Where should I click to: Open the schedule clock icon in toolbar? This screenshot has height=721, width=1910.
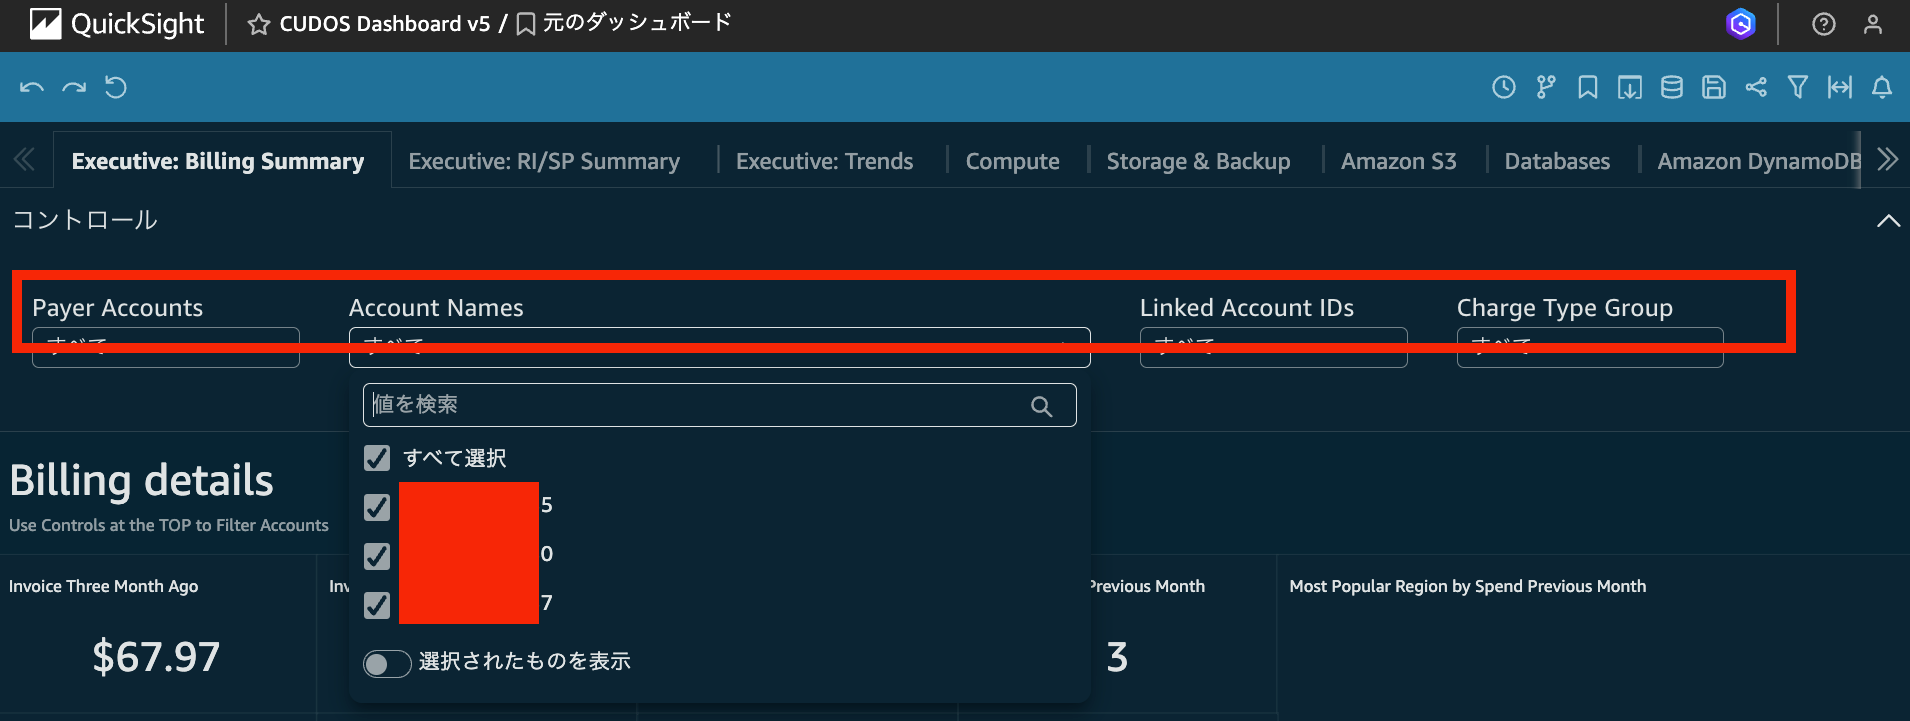click(x=1504, y=88)
